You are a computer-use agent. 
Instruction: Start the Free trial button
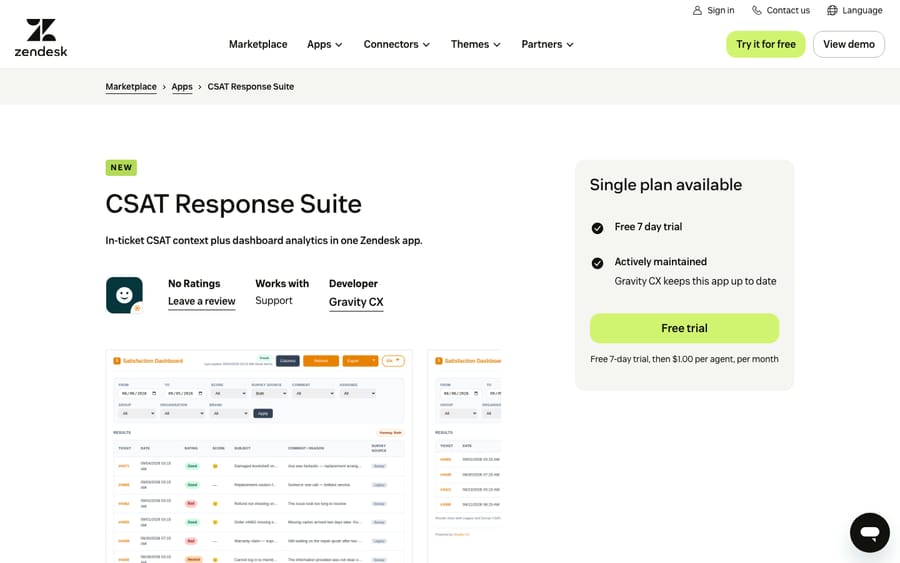click(x=684, y=328)
